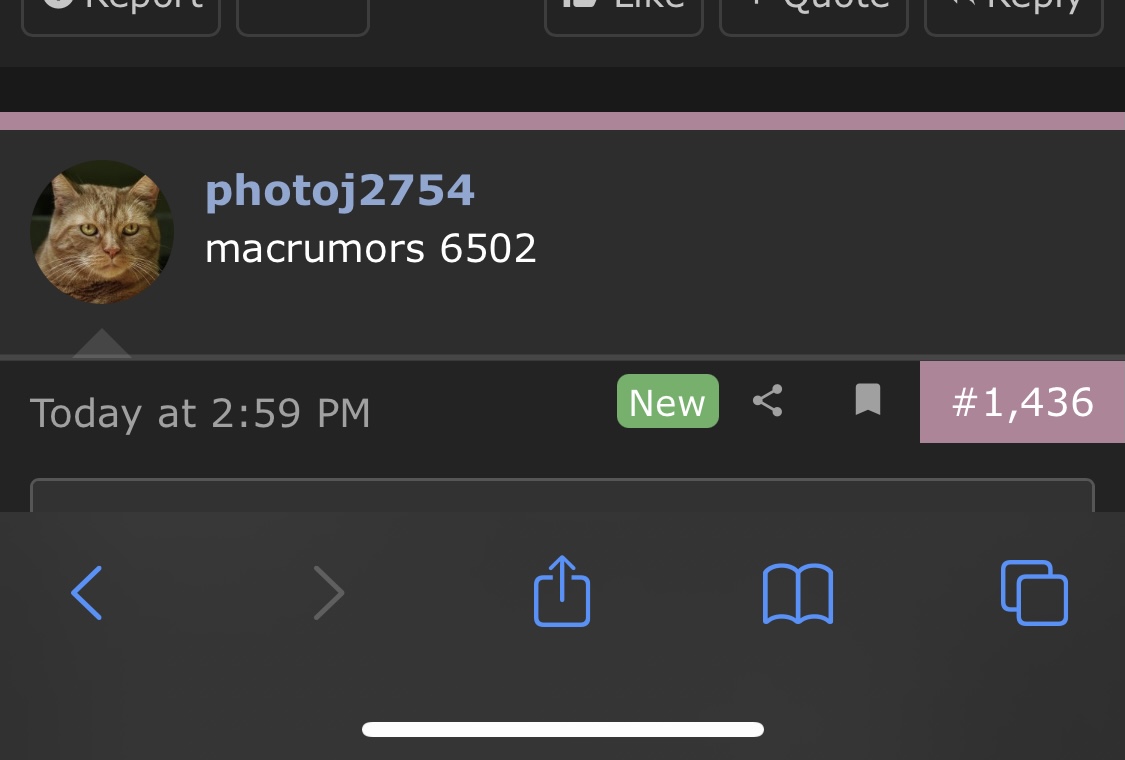Click the Today at 2:59 PM timestamp
This screenshot has width=1125, height=760.
[200, 413]
